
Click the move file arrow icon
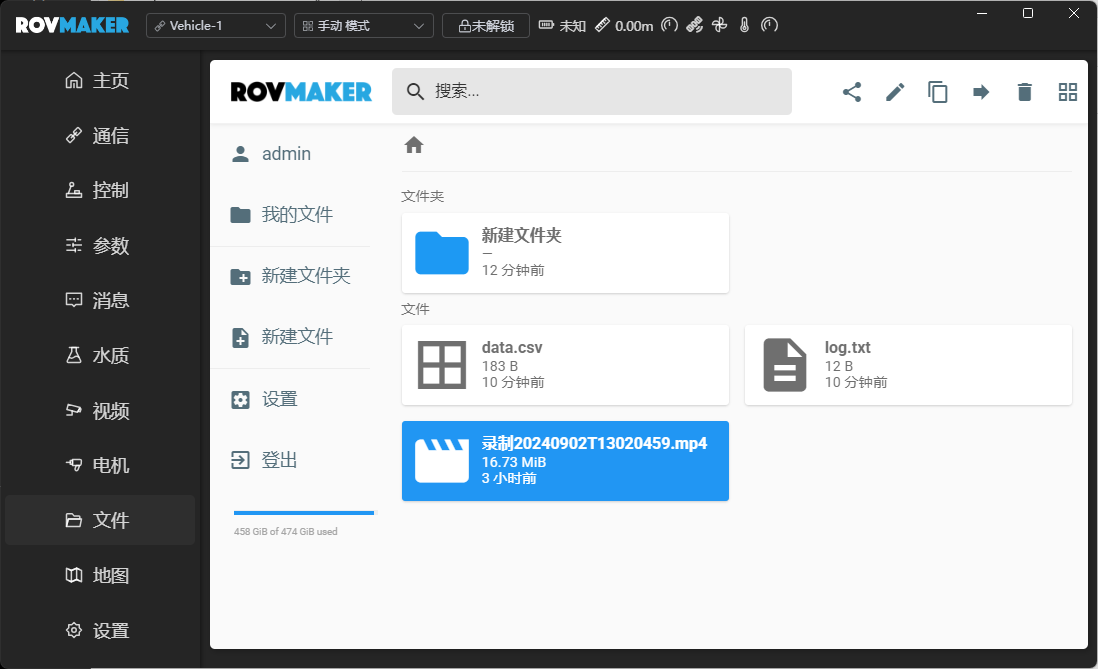tap(981, 92)
